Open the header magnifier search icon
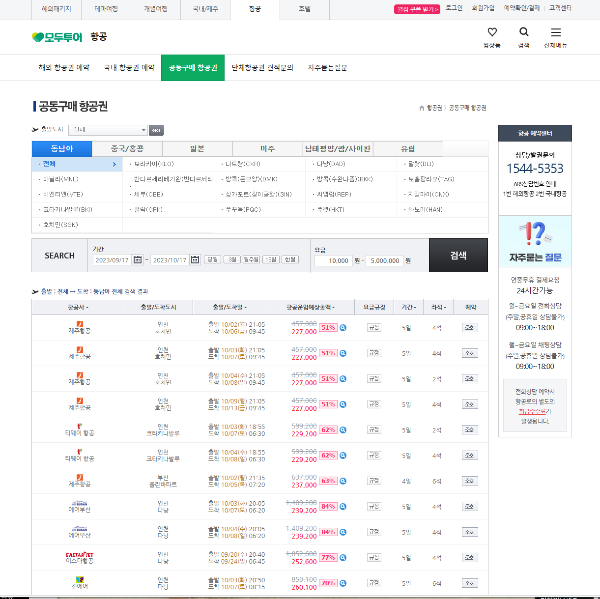 tap(523, 32)
